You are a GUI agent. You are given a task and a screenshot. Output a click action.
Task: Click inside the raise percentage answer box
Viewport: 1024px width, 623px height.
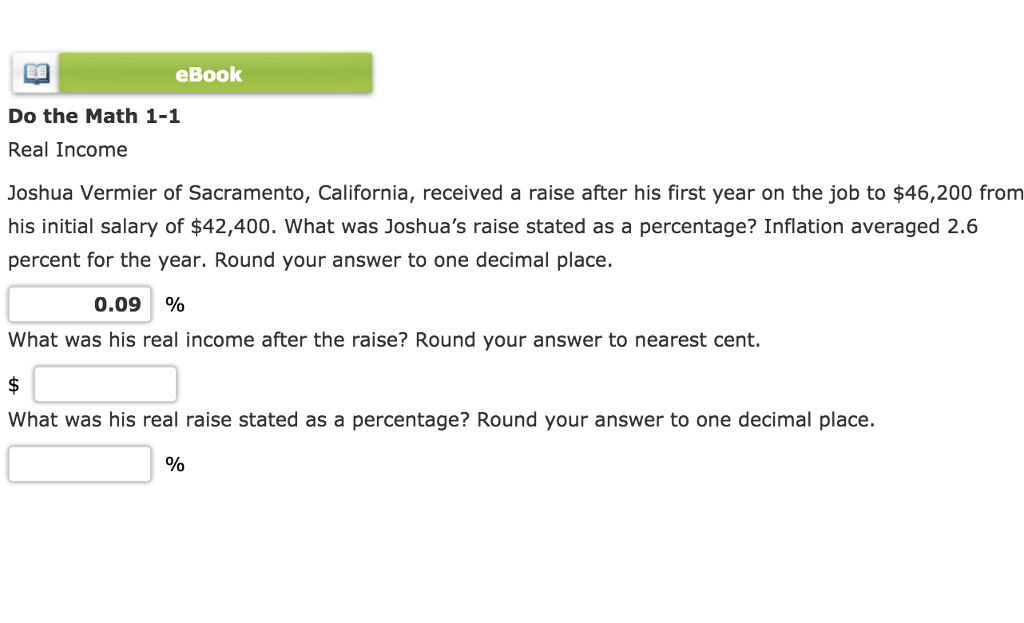click(79, 304)
